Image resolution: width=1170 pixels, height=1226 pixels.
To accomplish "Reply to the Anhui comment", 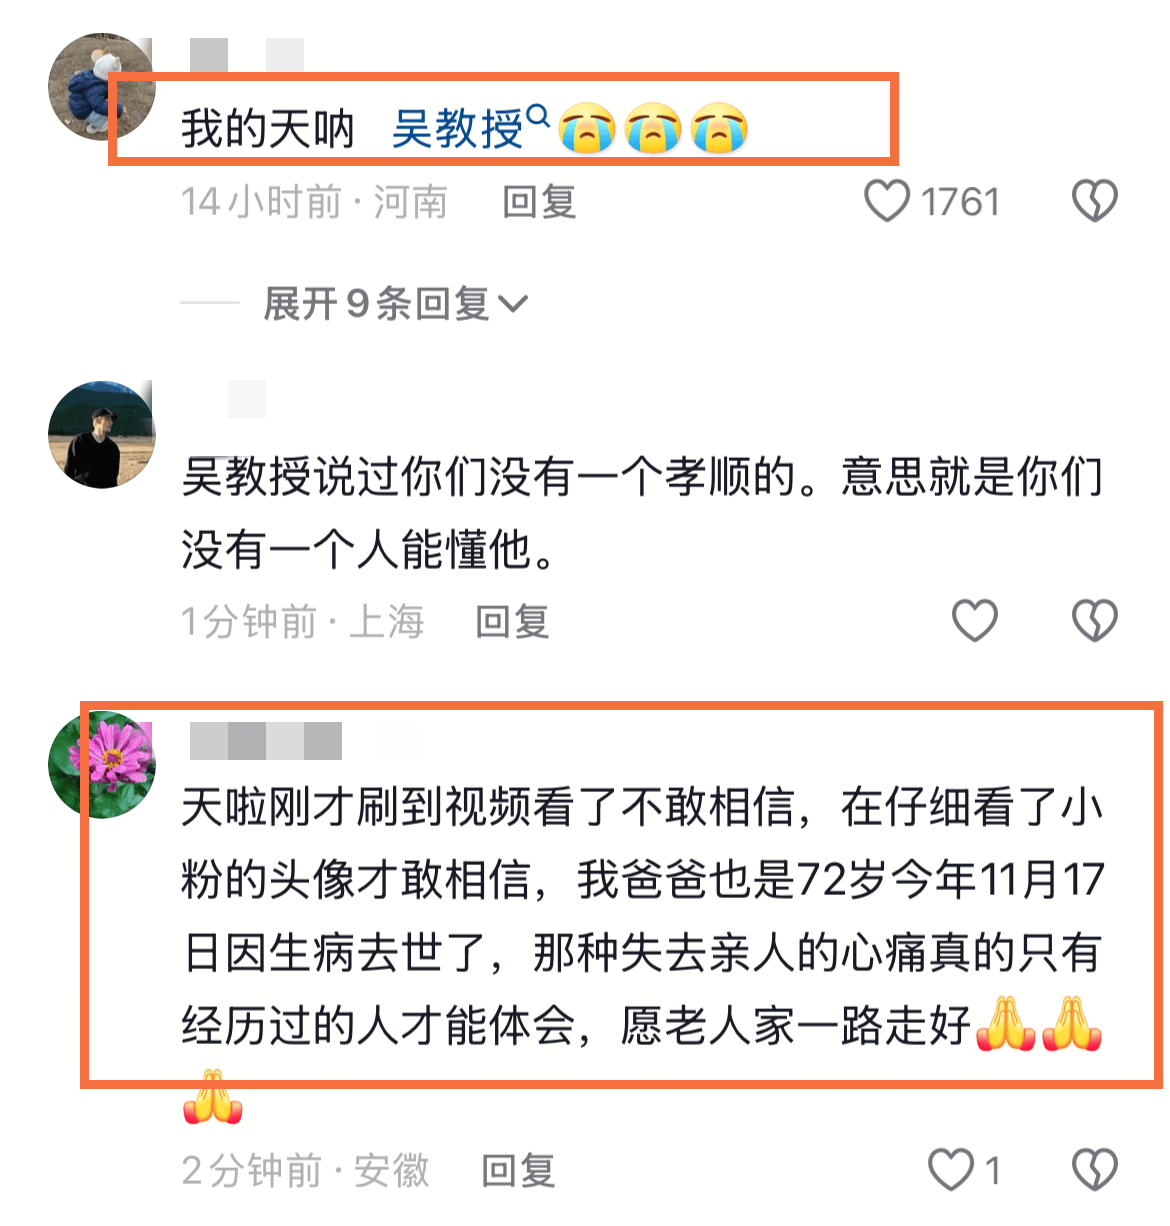I will [518, 1170].
